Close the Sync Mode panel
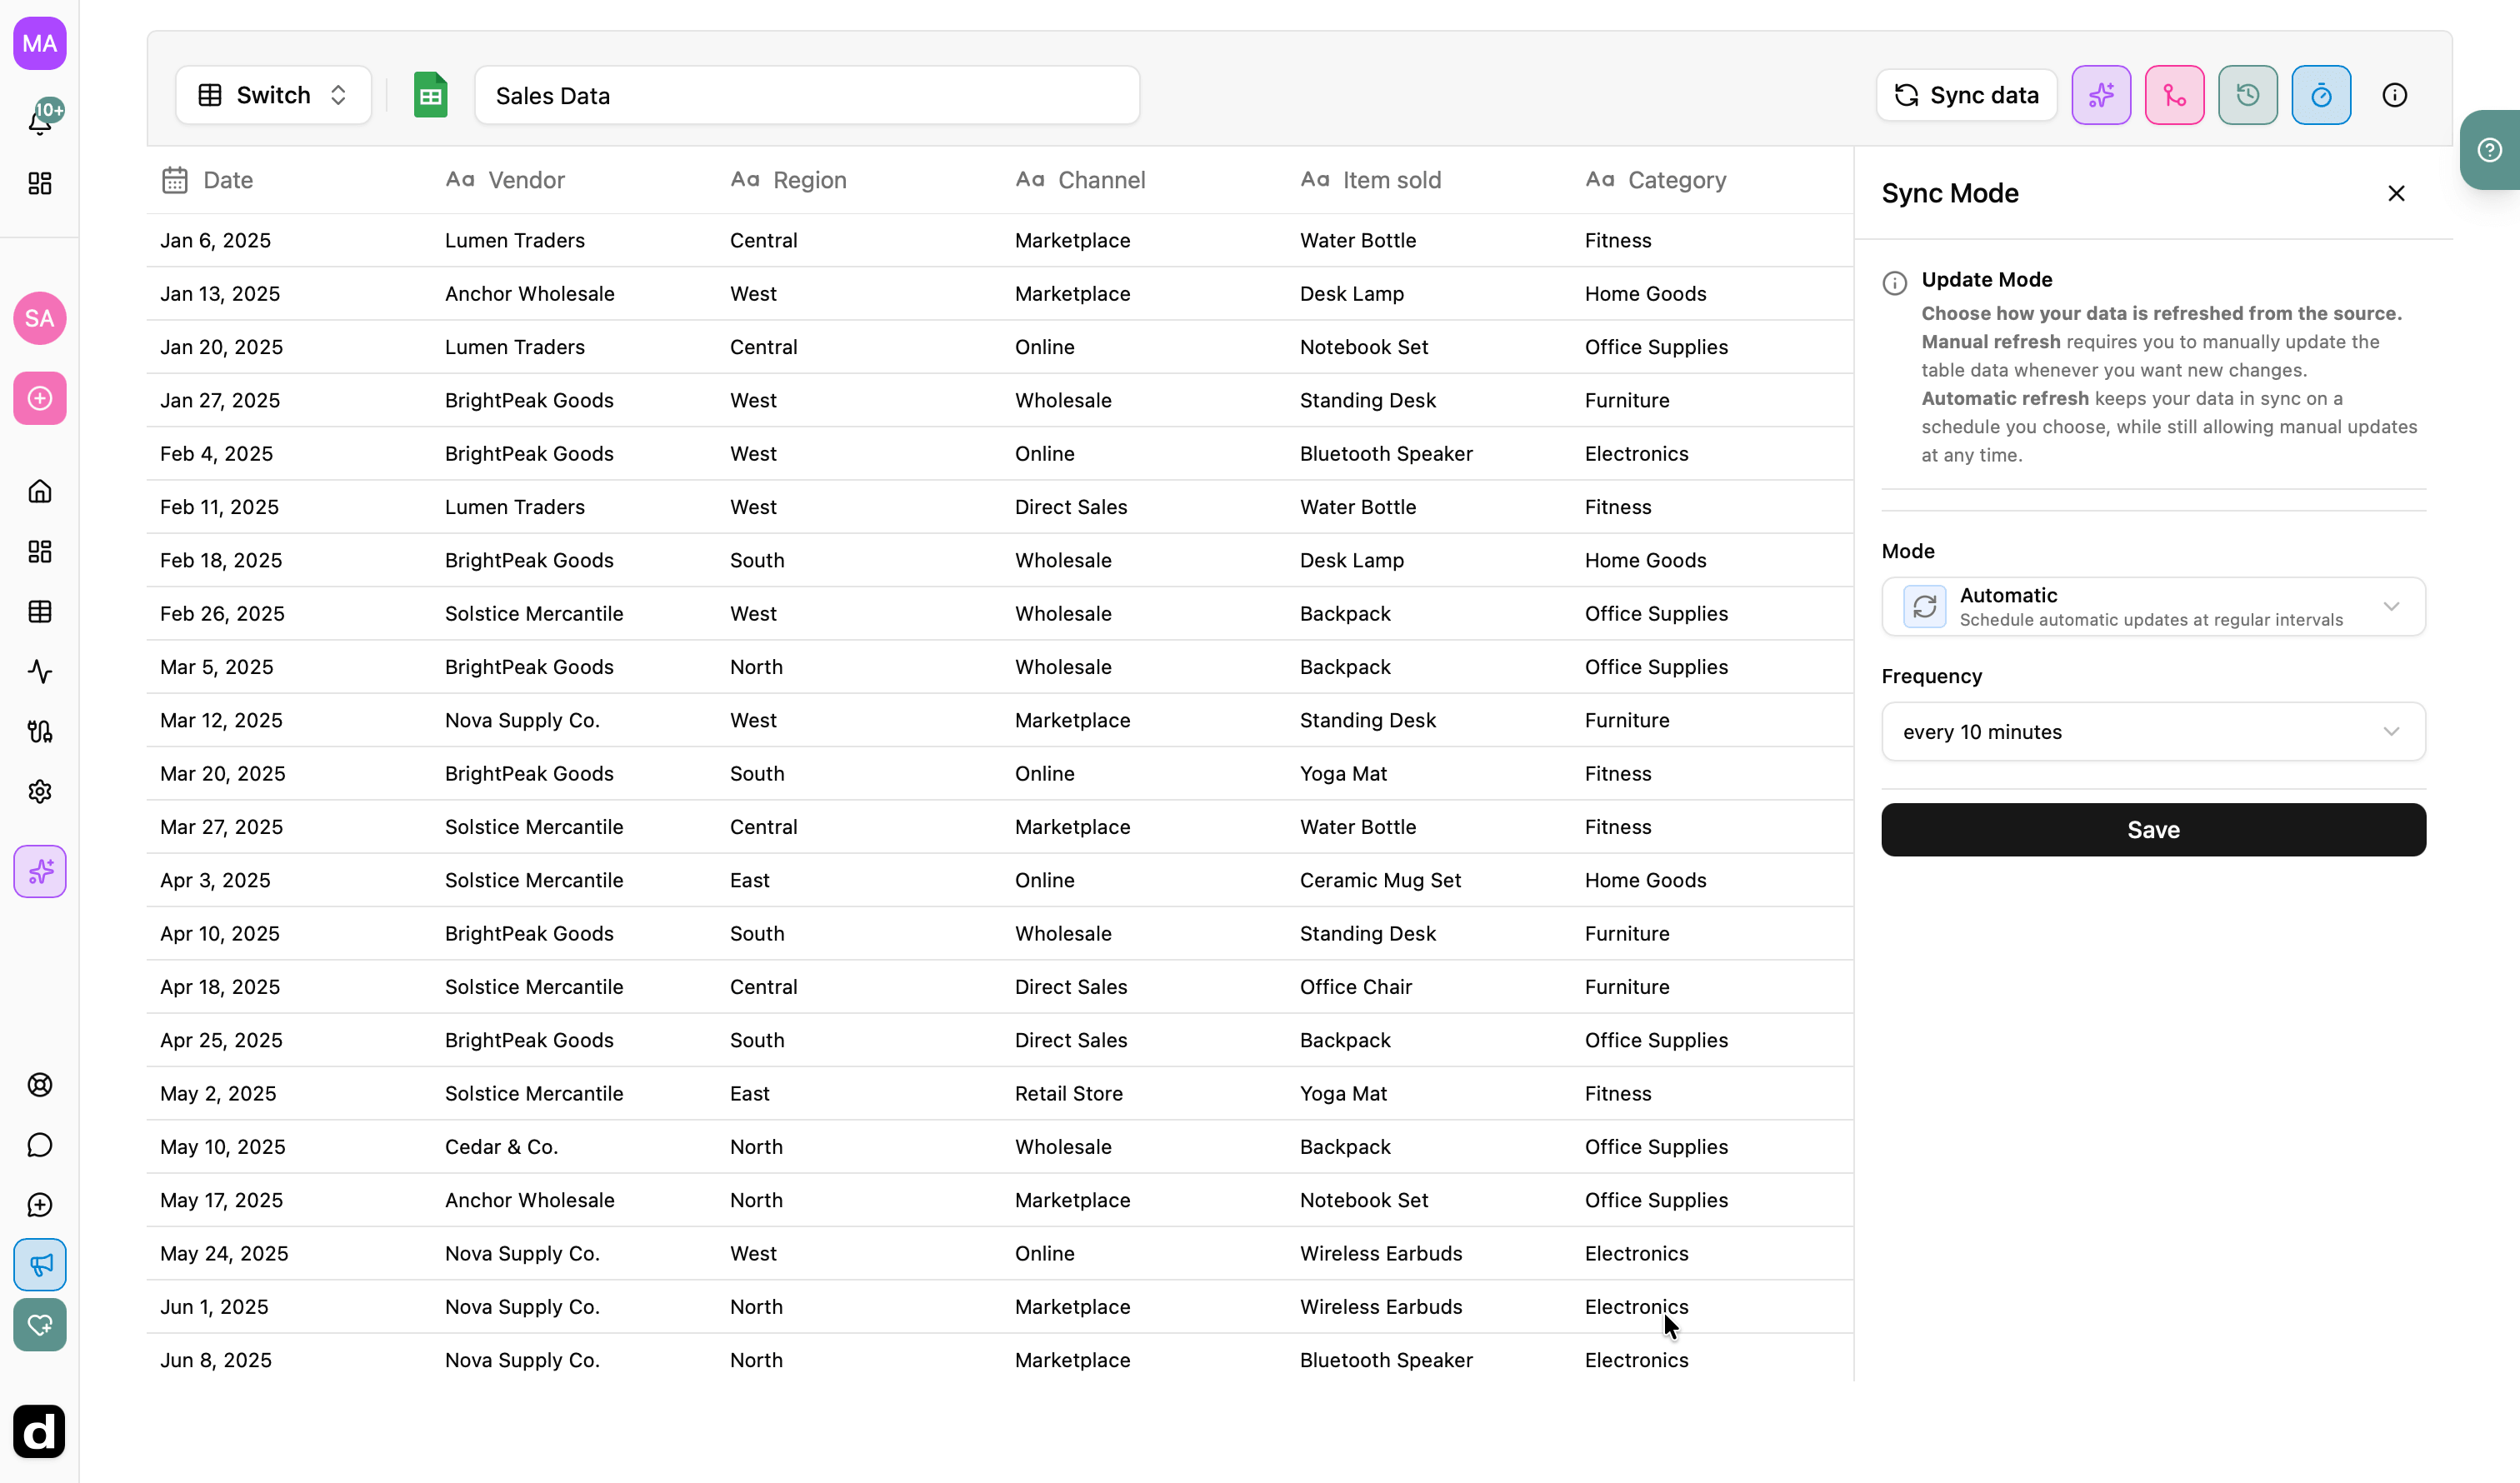 click(2396, 193)
